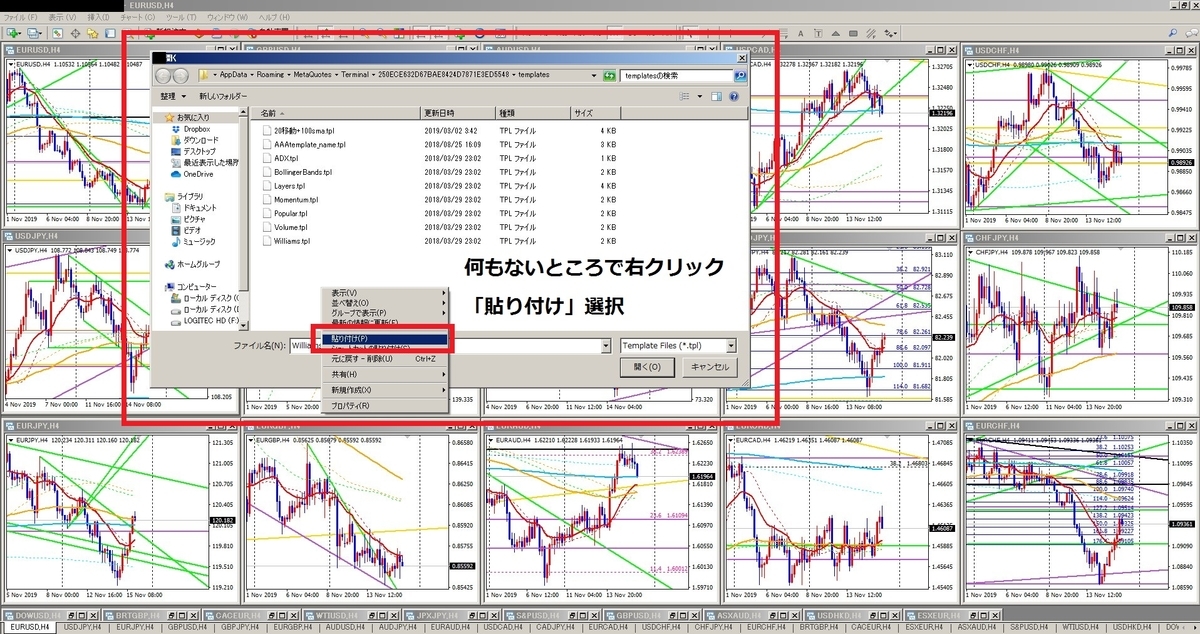Toggle the preview pane icon
Viewport: 1200px width, 634px height.
point(715,96)
